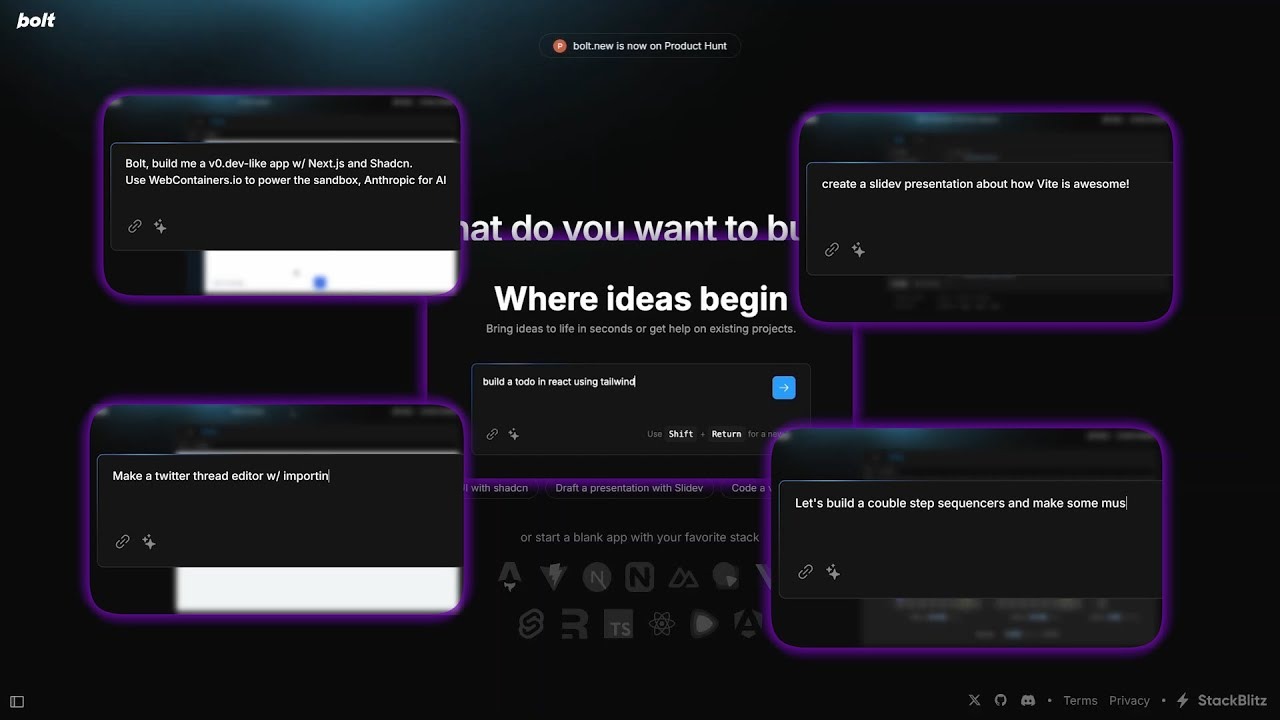Click the bolt logo in the header

36,20
